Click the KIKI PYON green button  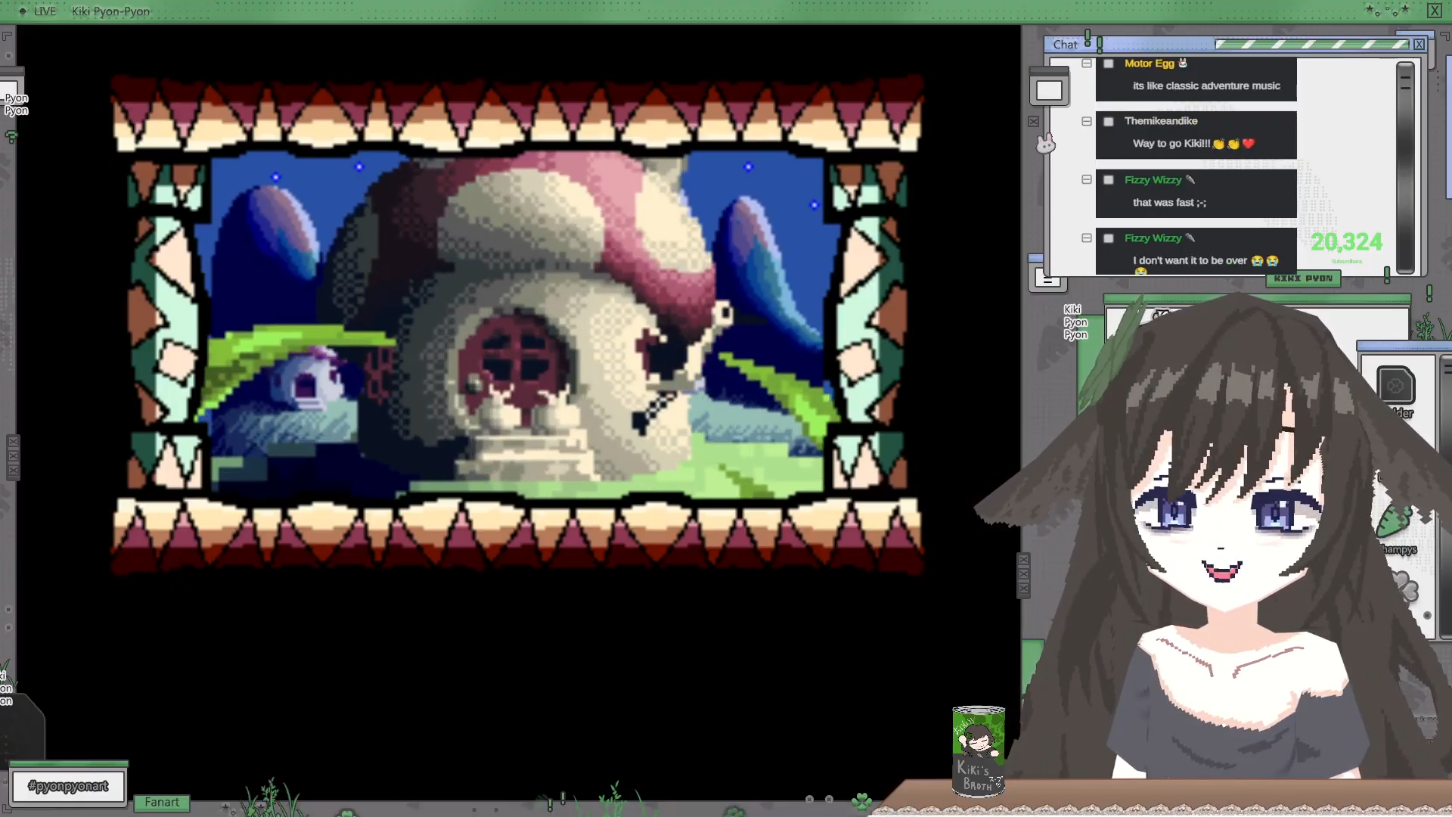(1303, 278)
